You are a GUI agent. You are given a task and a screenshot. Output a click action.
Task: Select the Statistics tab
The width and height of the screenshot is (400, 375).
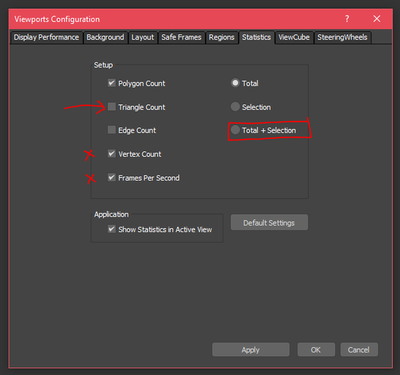pyautogui.click(x=256, y=37)
